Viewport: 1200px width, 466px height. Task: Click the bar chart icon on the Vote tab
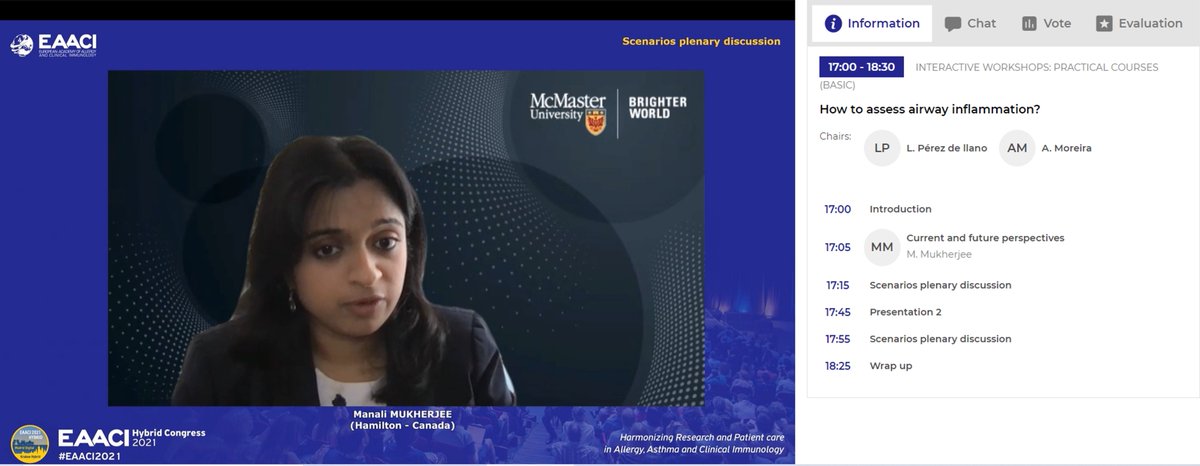1028,23
